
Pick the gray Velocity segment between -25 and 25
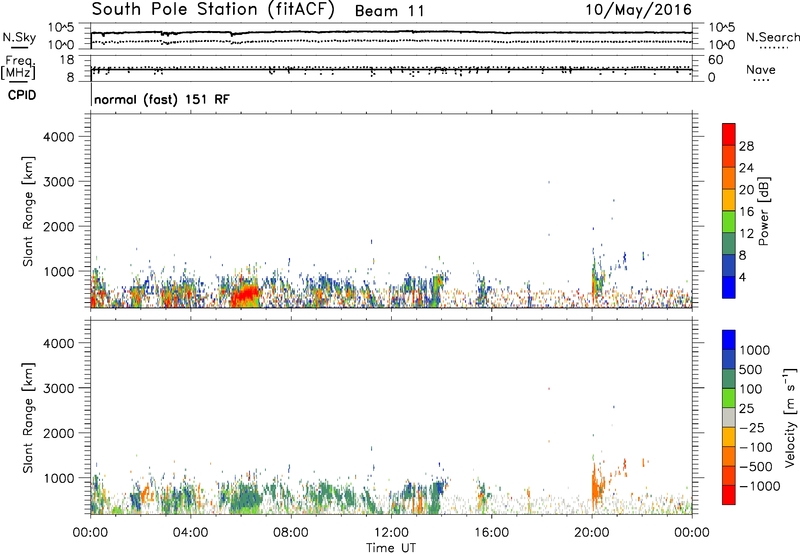point(729,417)
